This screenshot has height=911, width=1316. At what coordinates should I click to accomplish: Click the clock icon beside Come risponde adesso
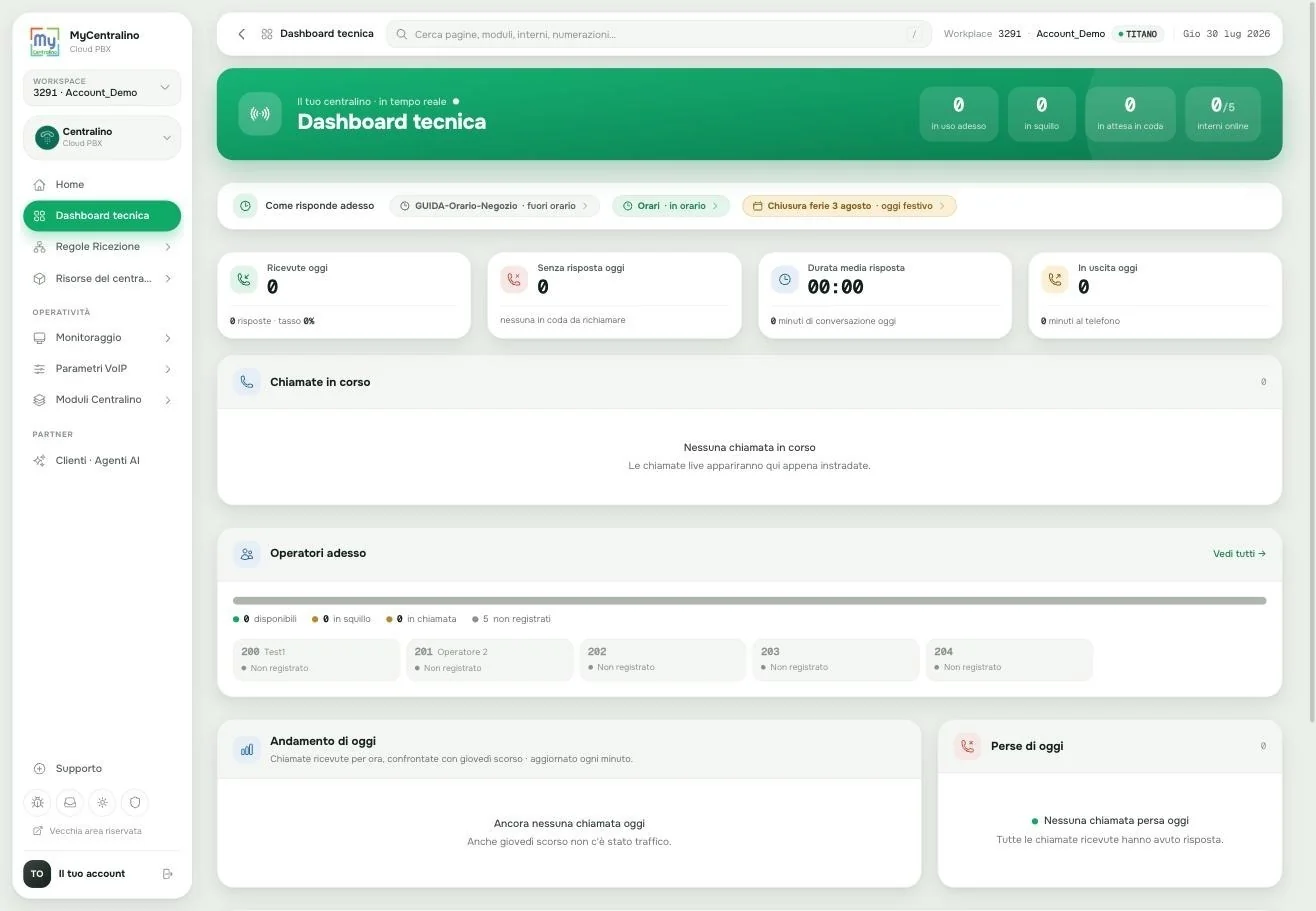pyautogui.click(x=245, y=206)
